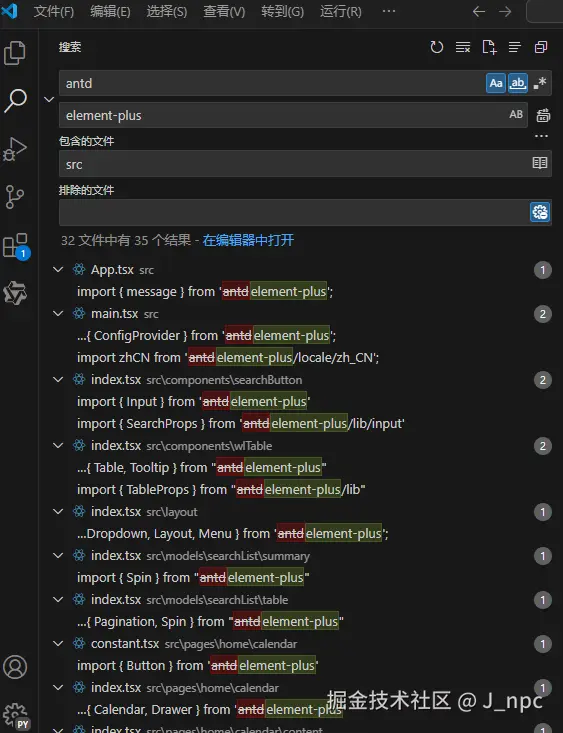563x733 pixels.
Task: Open the Accounts icon in activity bar
Action: [x=15, y=667]
